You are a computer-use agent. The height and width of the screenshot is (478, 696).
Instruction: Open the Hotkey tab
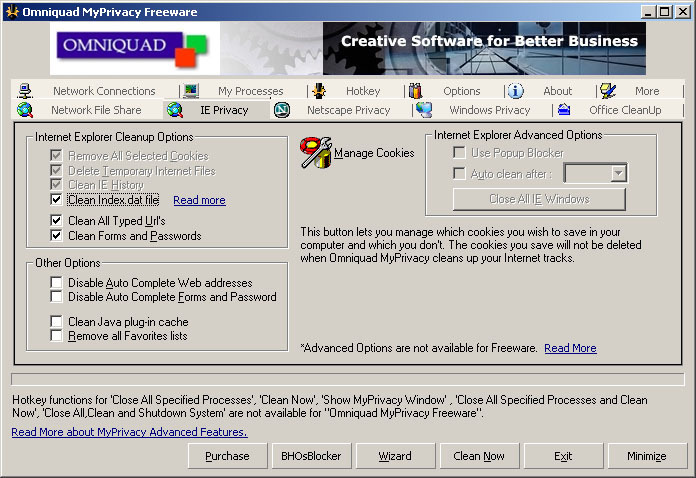363,91
